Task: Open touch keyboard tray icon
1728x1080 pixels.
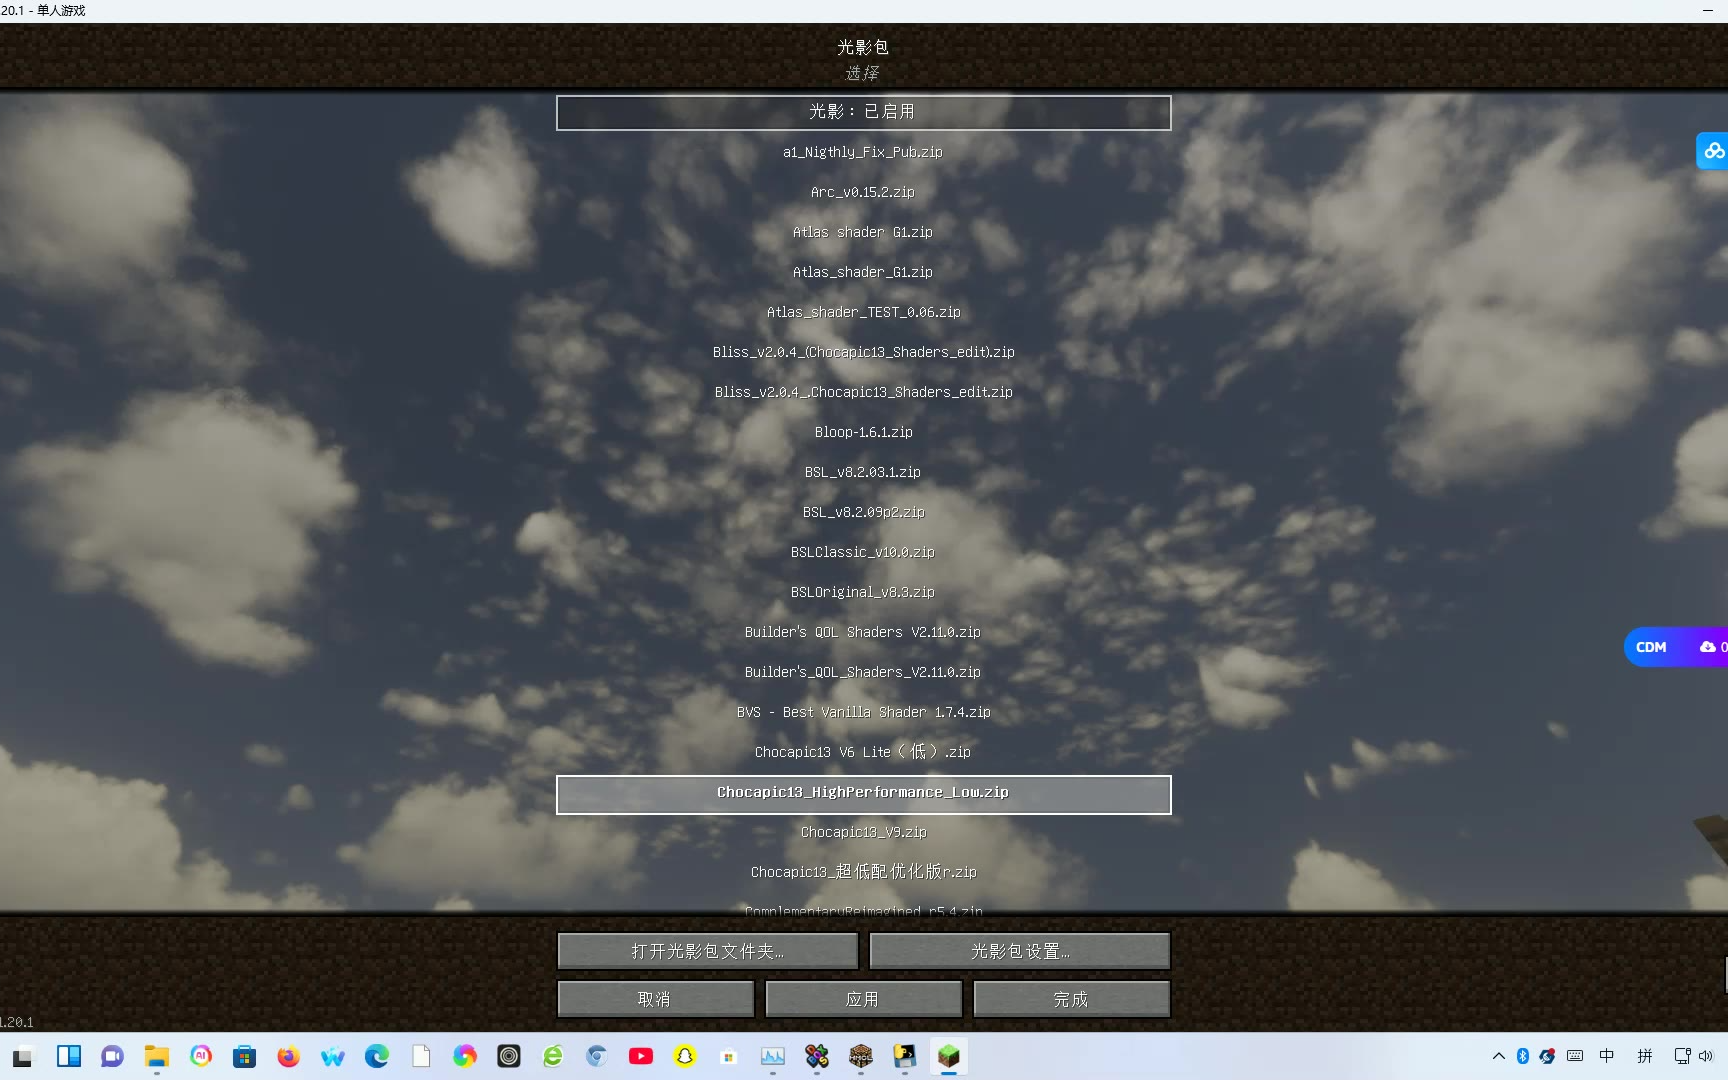Action: [x=1575, y=1056]
